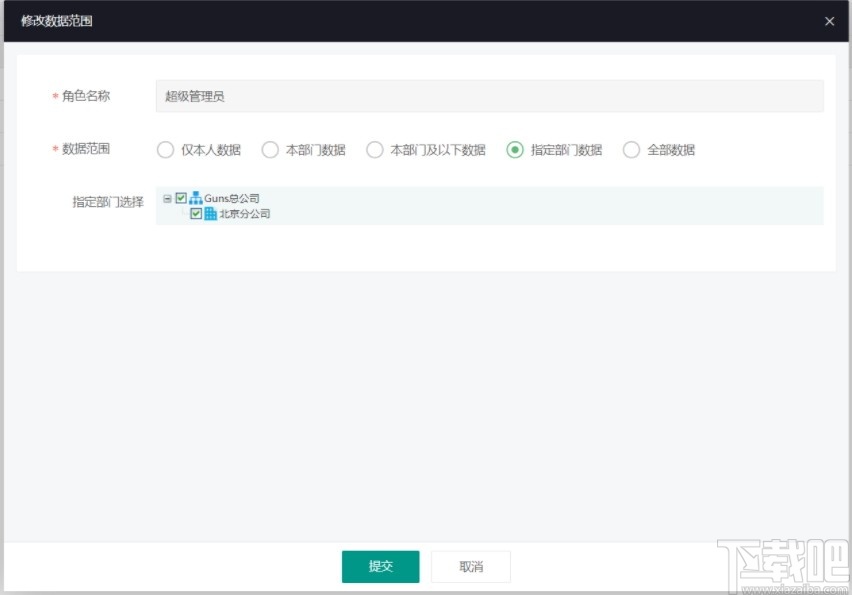Screen dimensions: 852x595
Task: Select the Guns总公司 tree item label
Action: (x=233, y=197)
